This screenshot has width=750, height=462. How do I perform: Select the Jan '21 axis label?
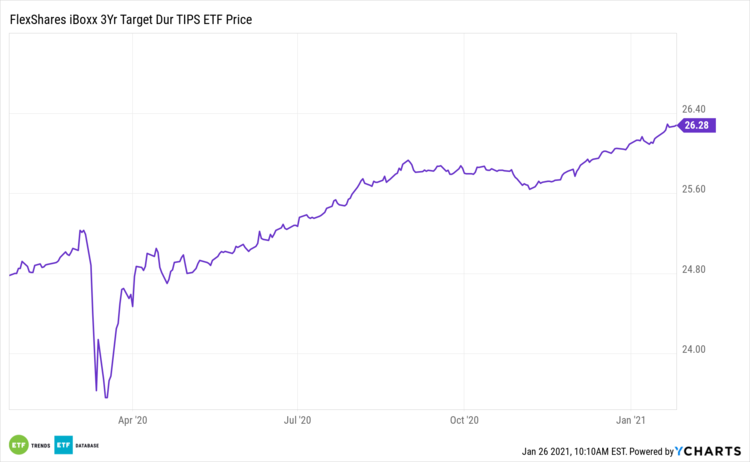click(631, 421)
